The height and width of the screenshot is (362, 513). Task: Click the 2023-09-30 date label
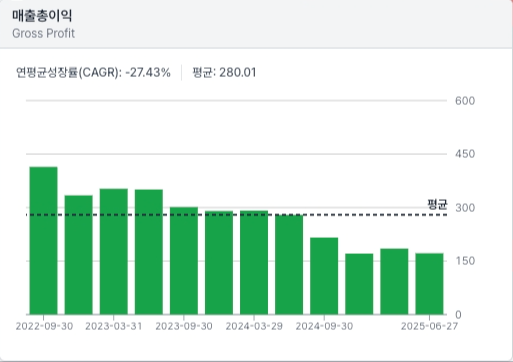tap(184, 326)
